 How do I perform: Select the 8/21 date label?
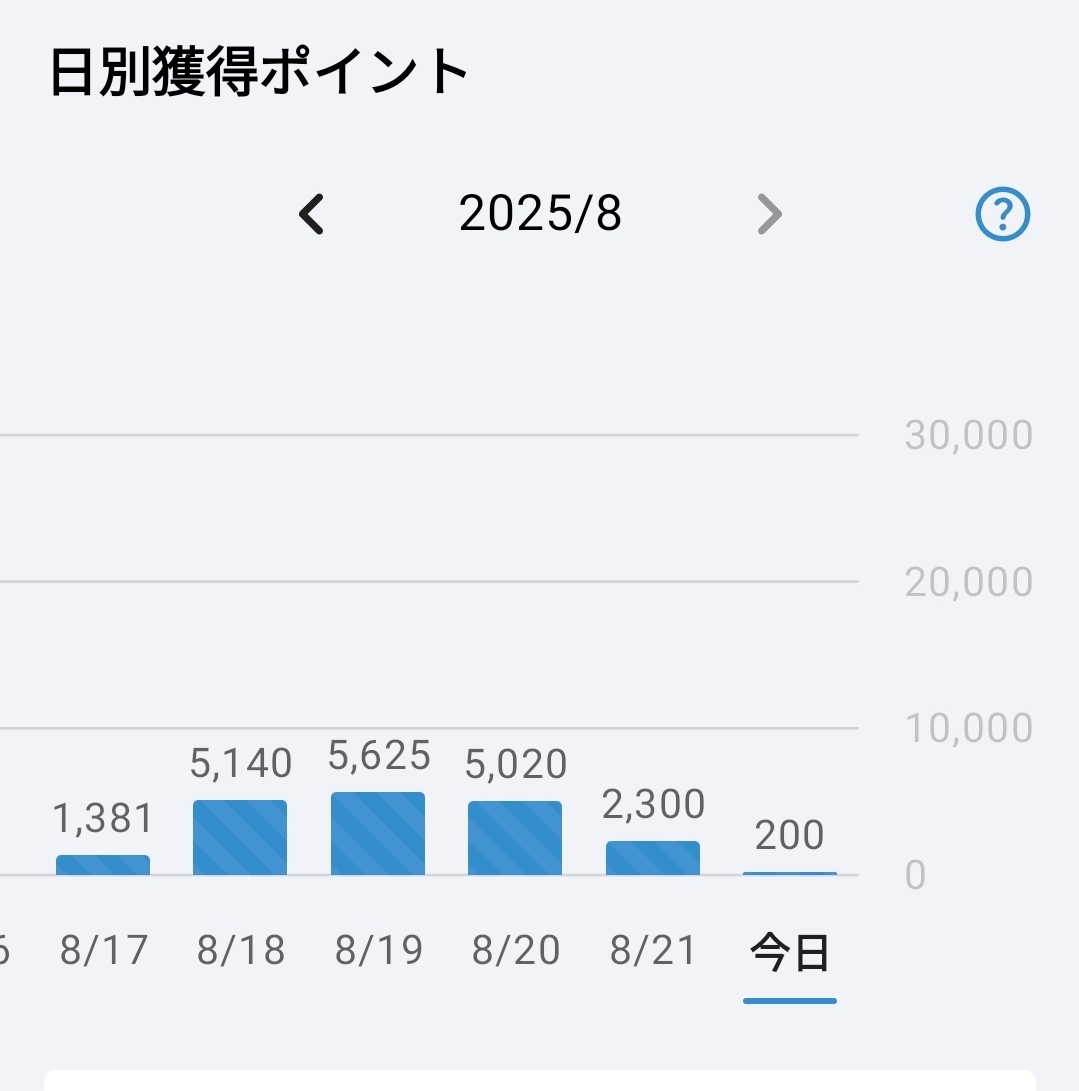coord(653,951)
